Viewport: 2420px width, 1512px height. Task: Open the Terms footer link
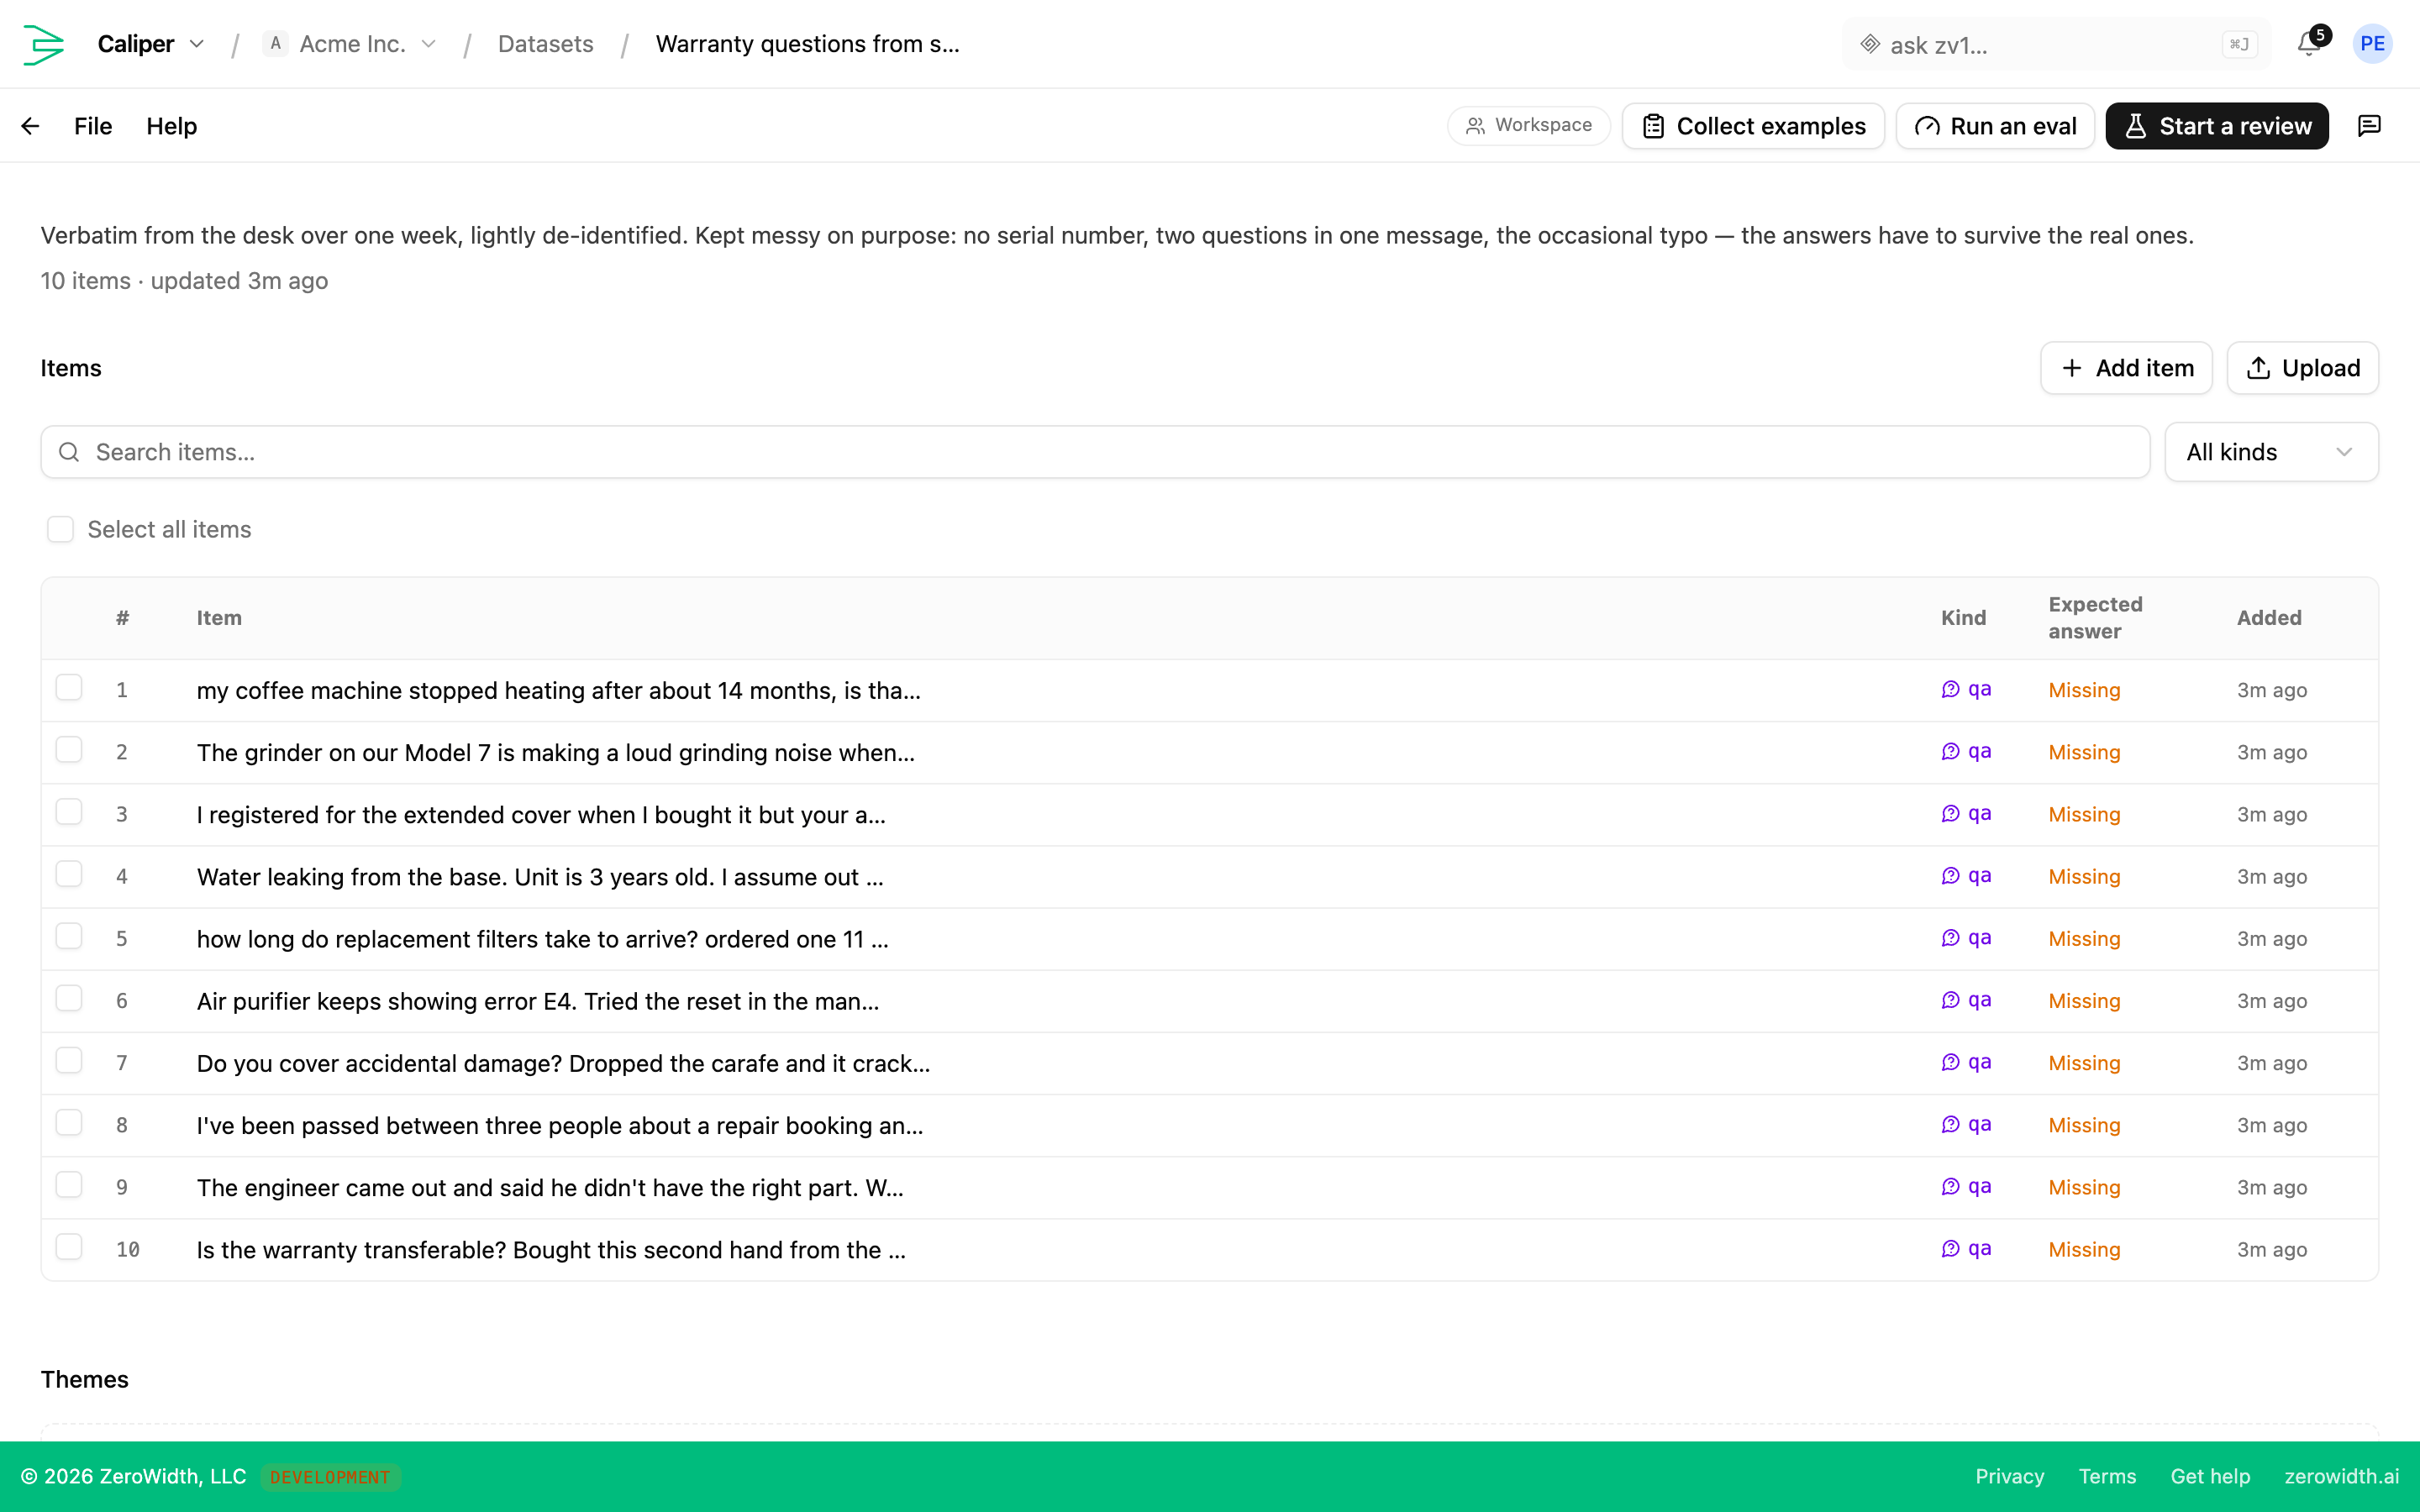[x=2107, y=1476]
